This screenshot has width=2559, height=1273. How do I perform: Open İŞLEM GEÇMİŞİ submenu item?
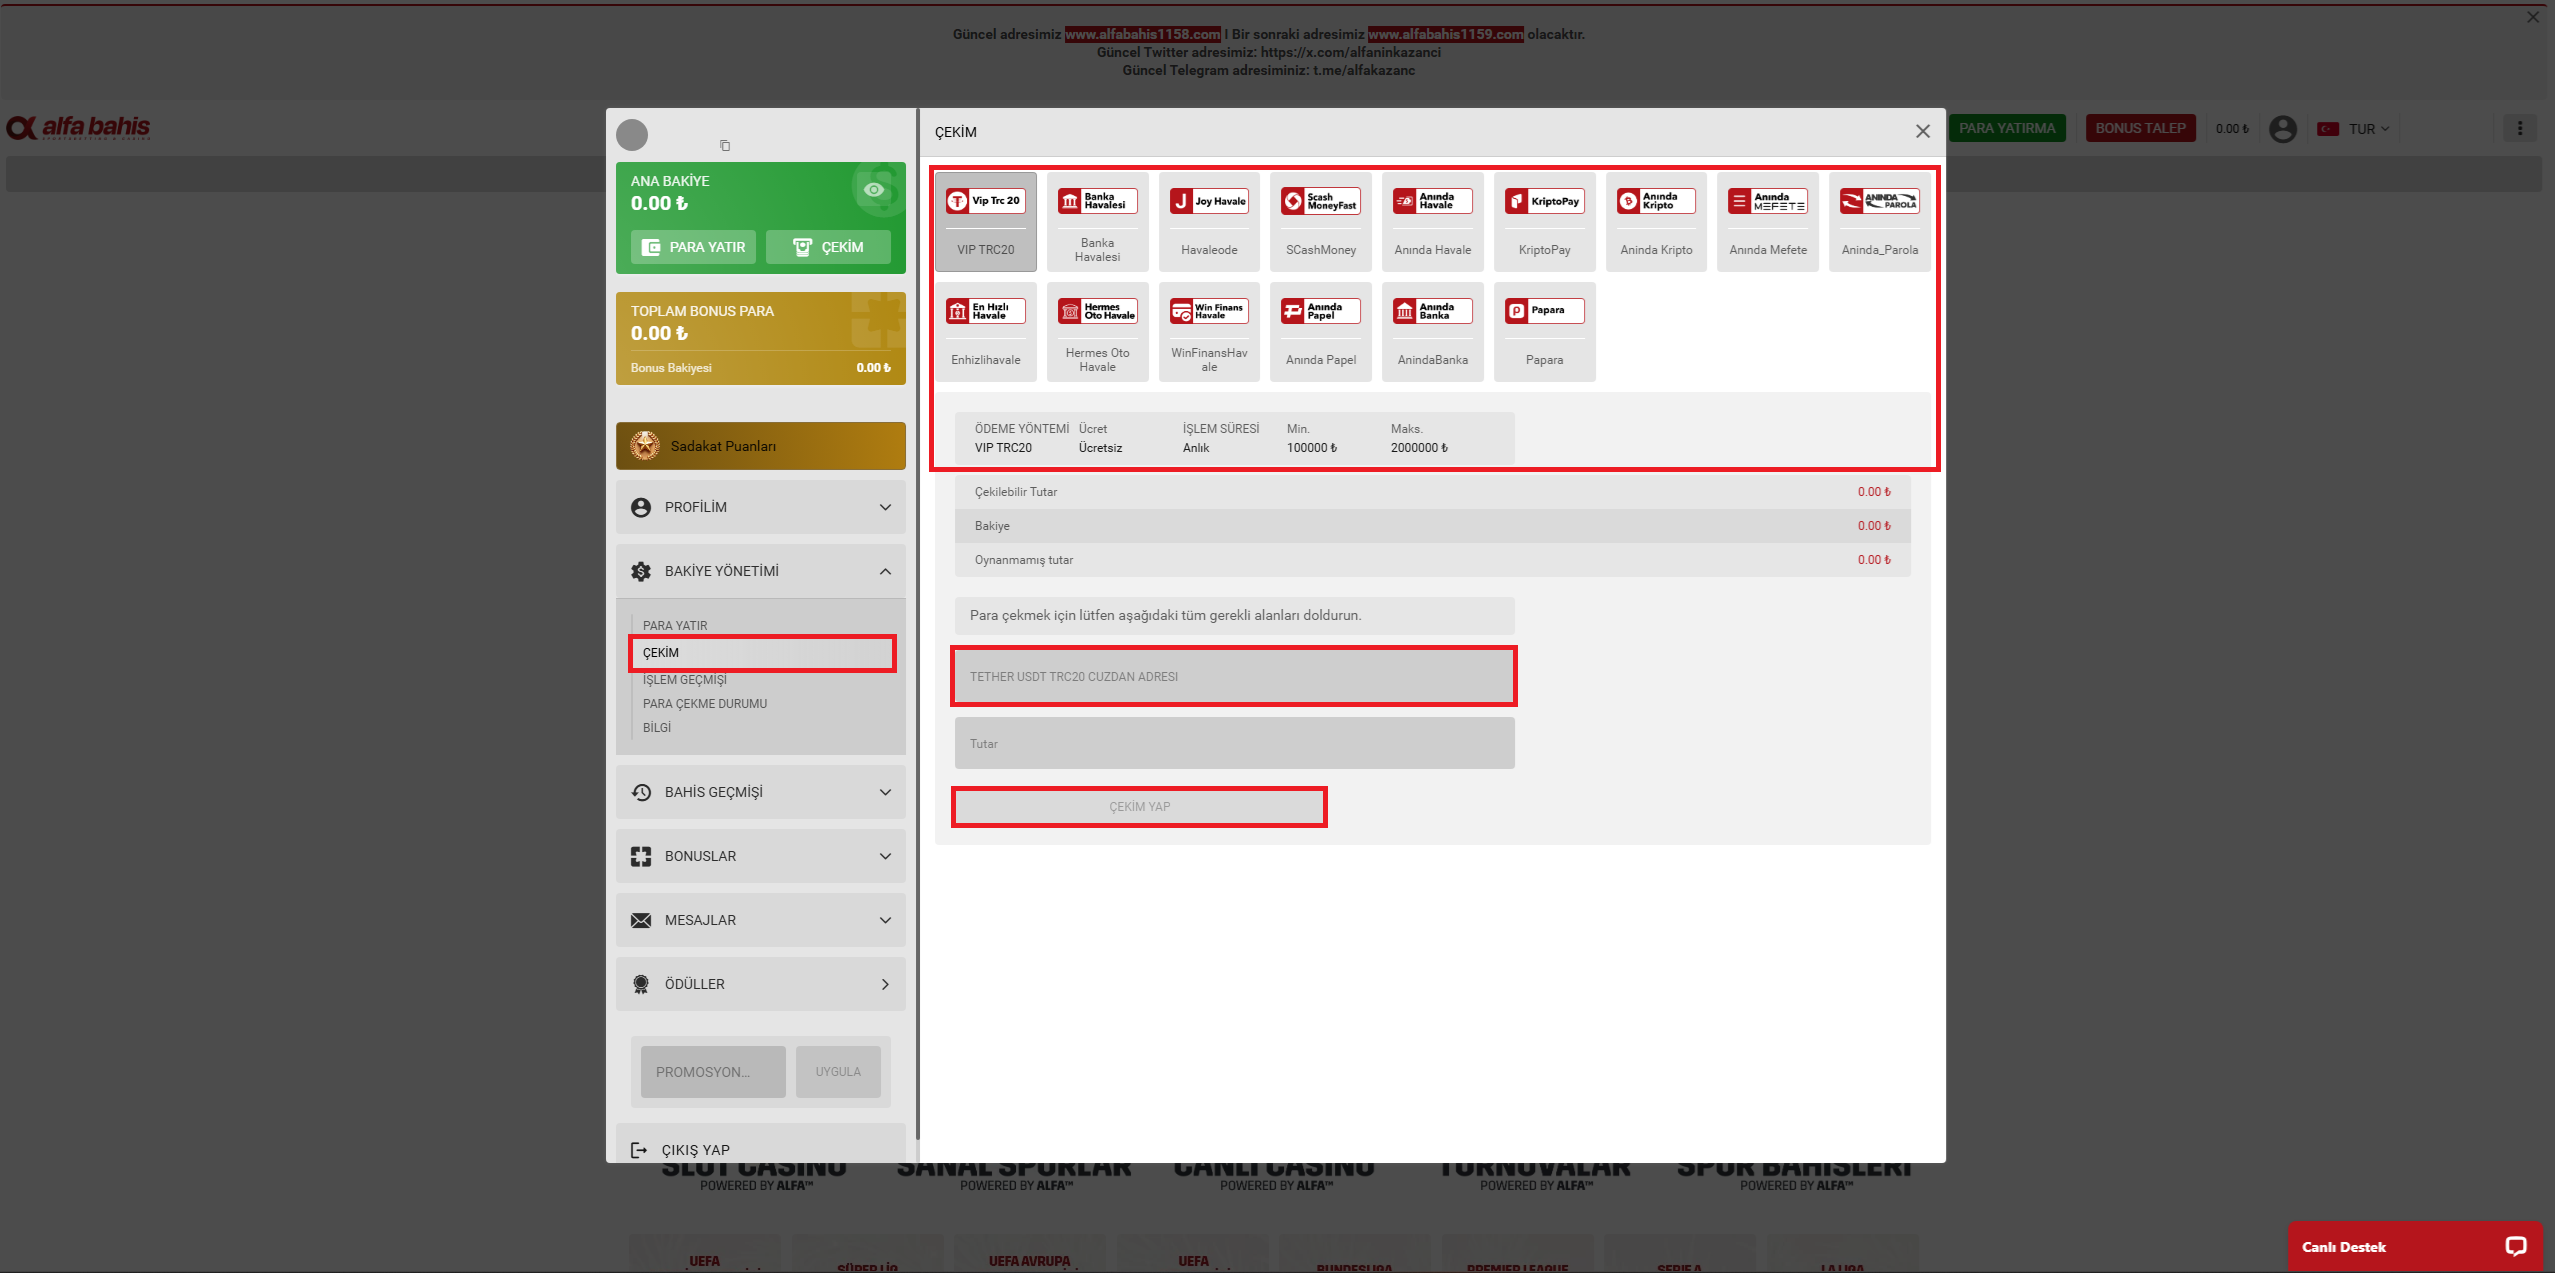(x=685, y=680)
